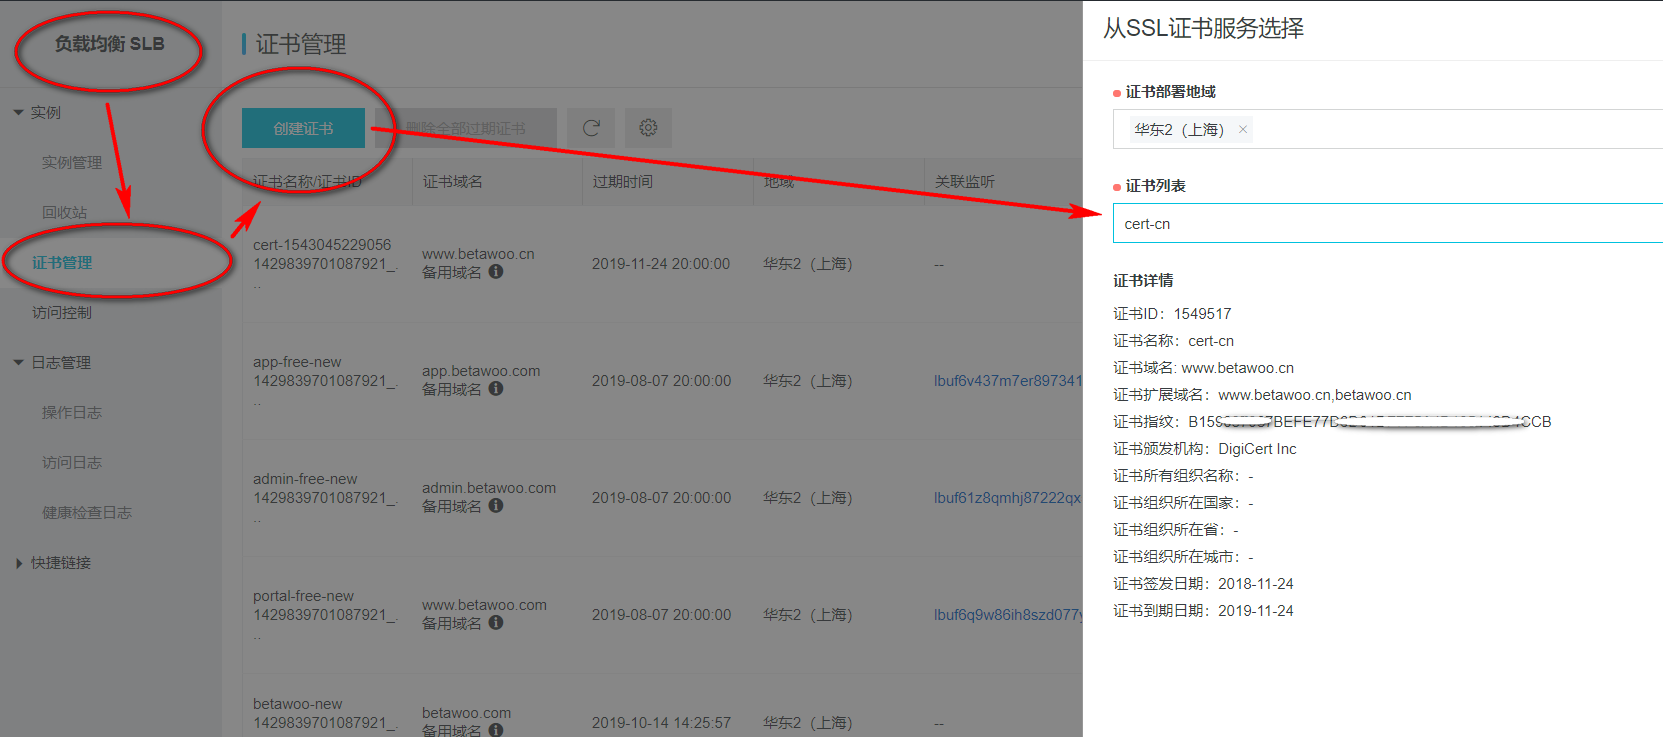Click the 负载均衡 SLB header
The image size is (1663, 737).
click(109, 44)
